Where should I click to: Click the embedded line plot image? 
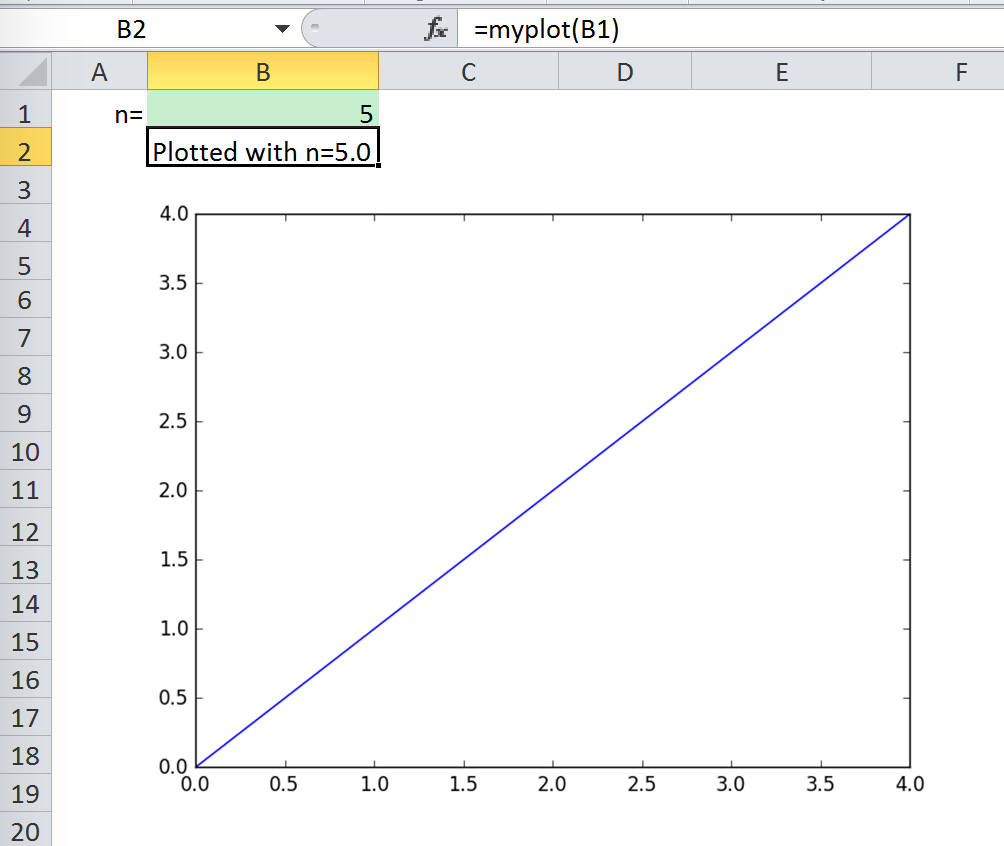point(541,498)
